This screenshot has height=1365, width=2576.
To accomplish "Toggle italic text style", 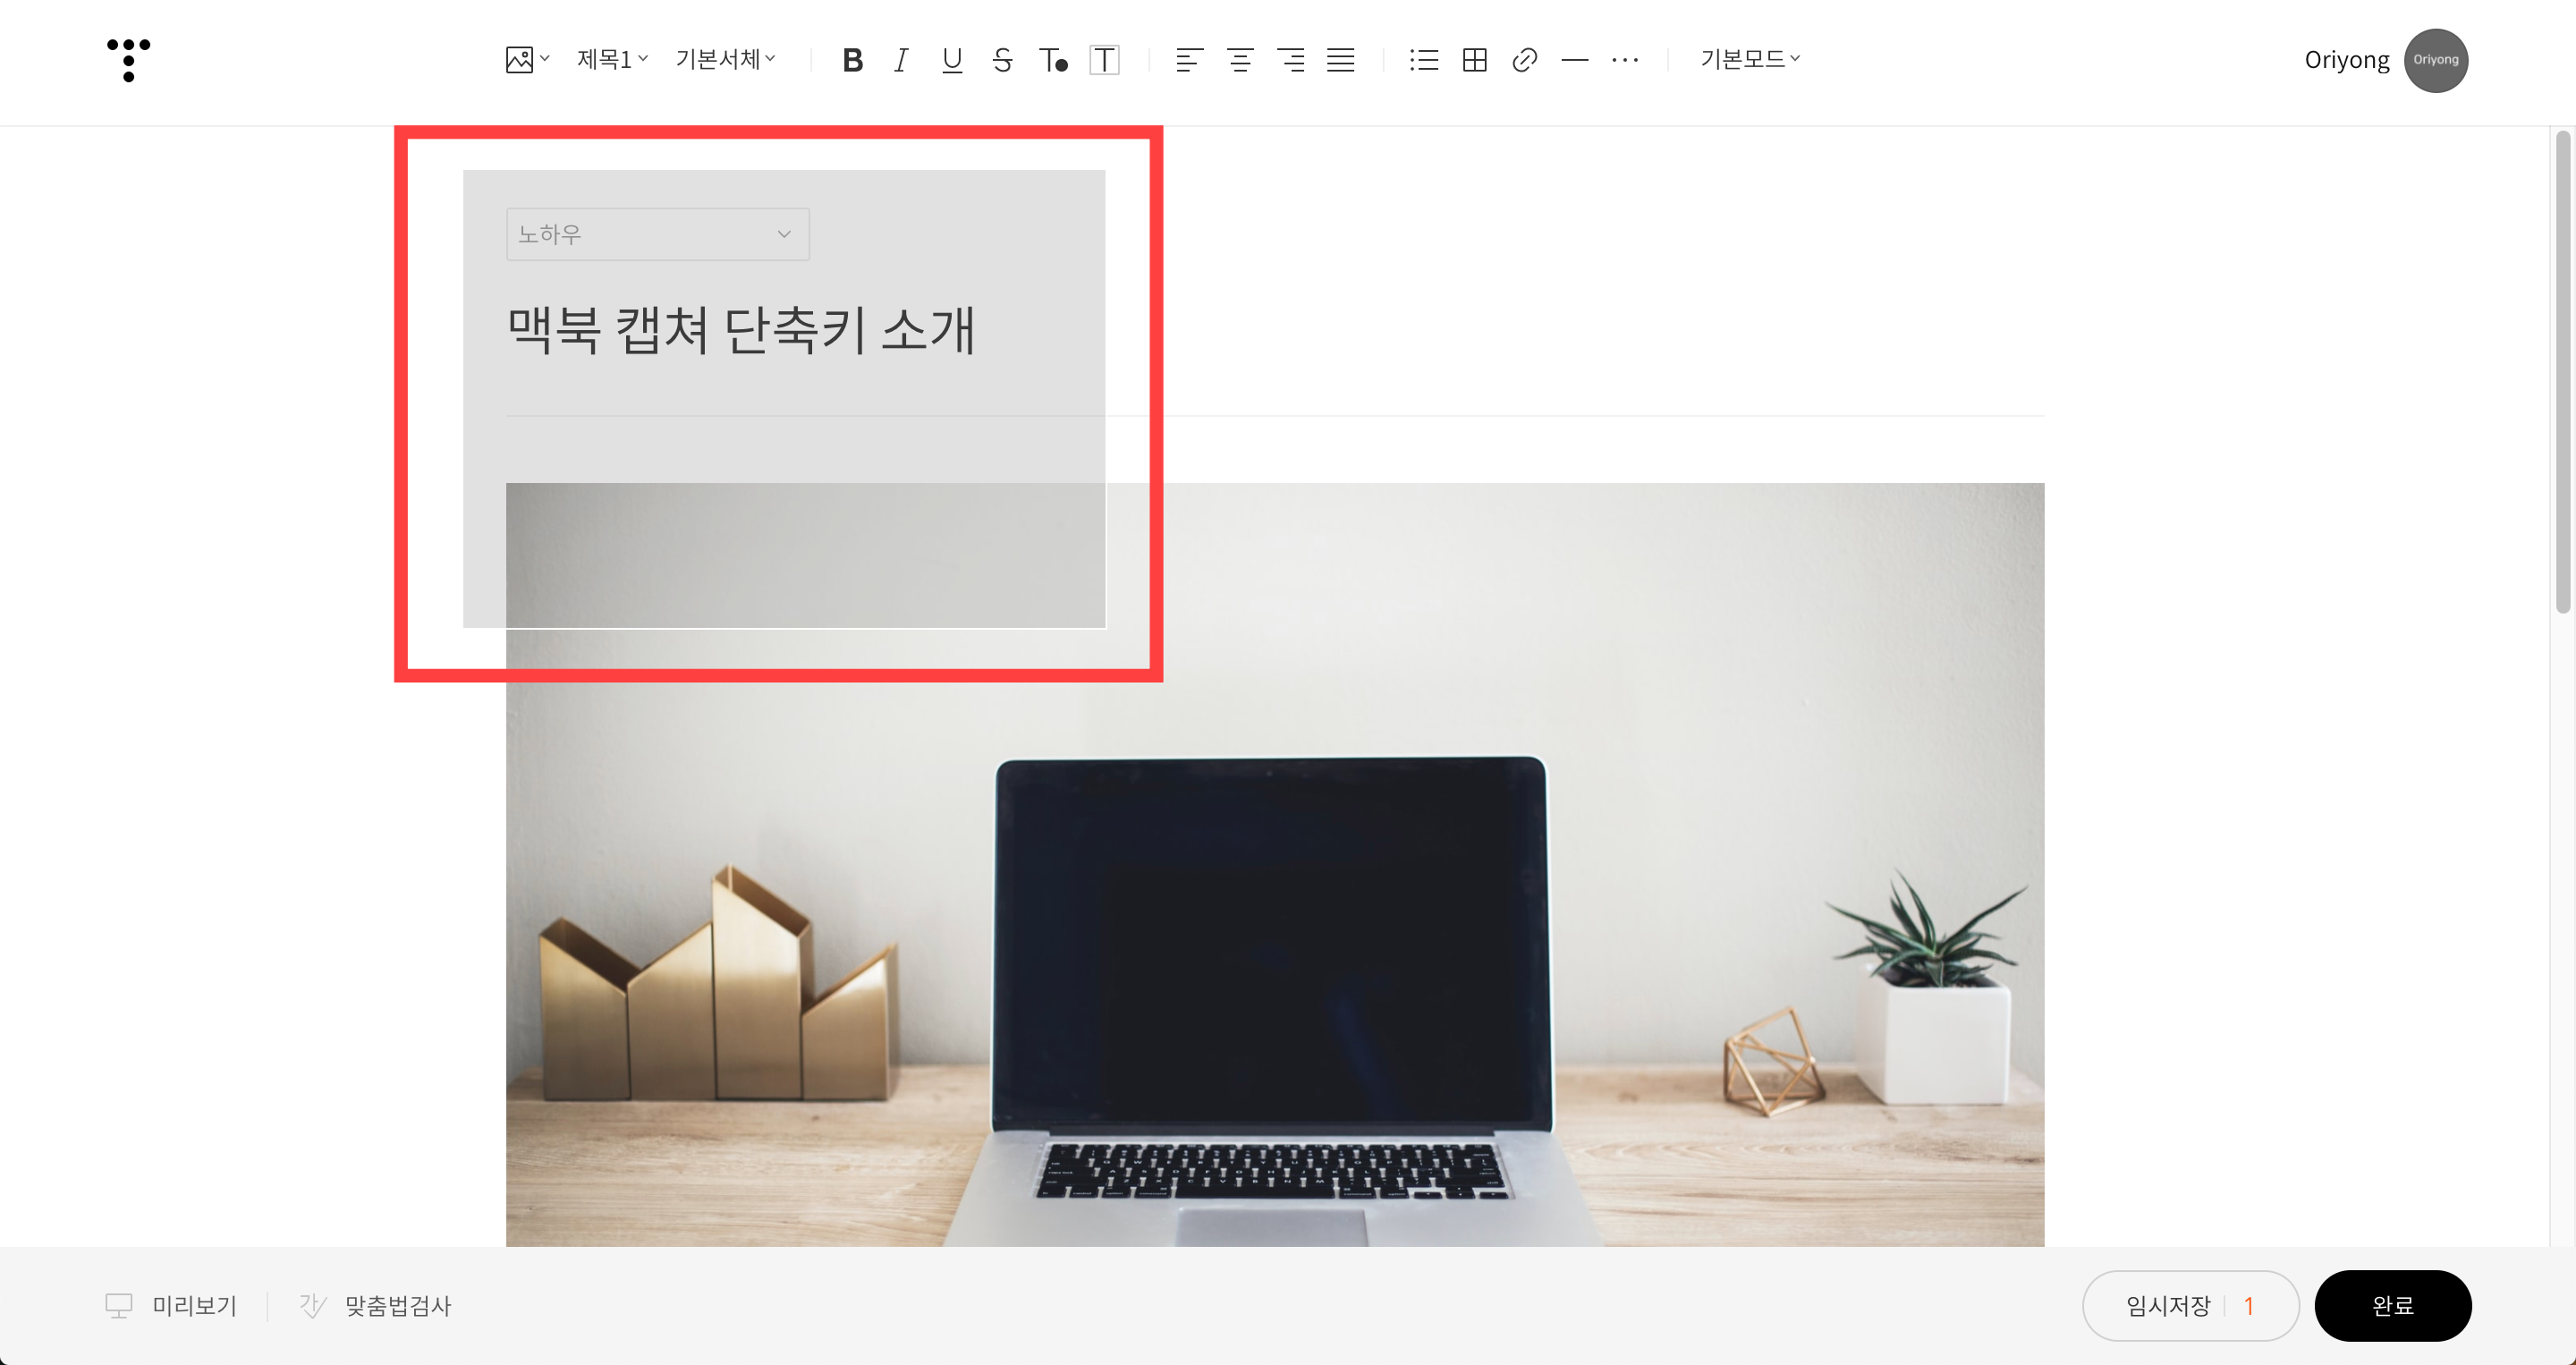I will click(901, 60).
